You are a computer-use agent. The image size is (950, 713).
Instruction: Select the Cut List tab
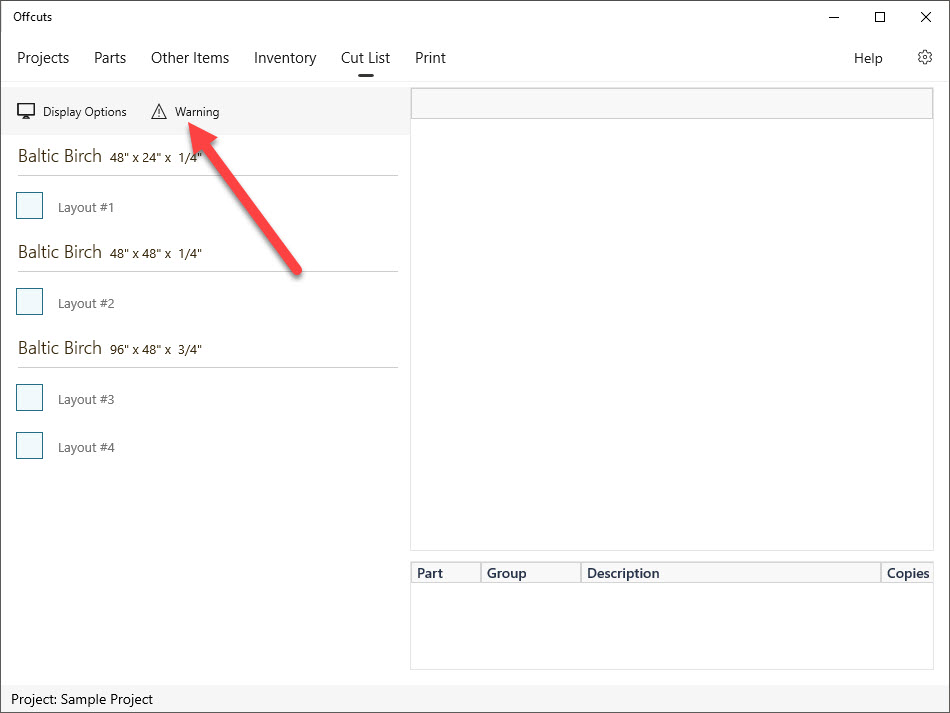pos(365,58)
